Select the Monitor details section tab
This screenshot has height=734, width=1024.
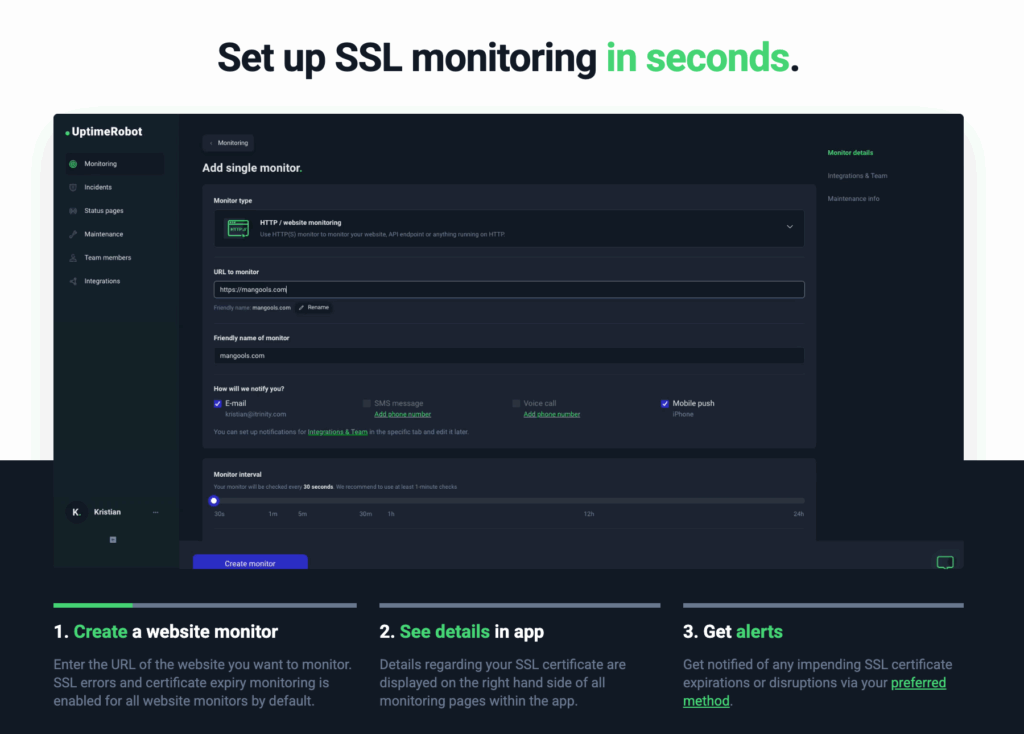(850, 153)
